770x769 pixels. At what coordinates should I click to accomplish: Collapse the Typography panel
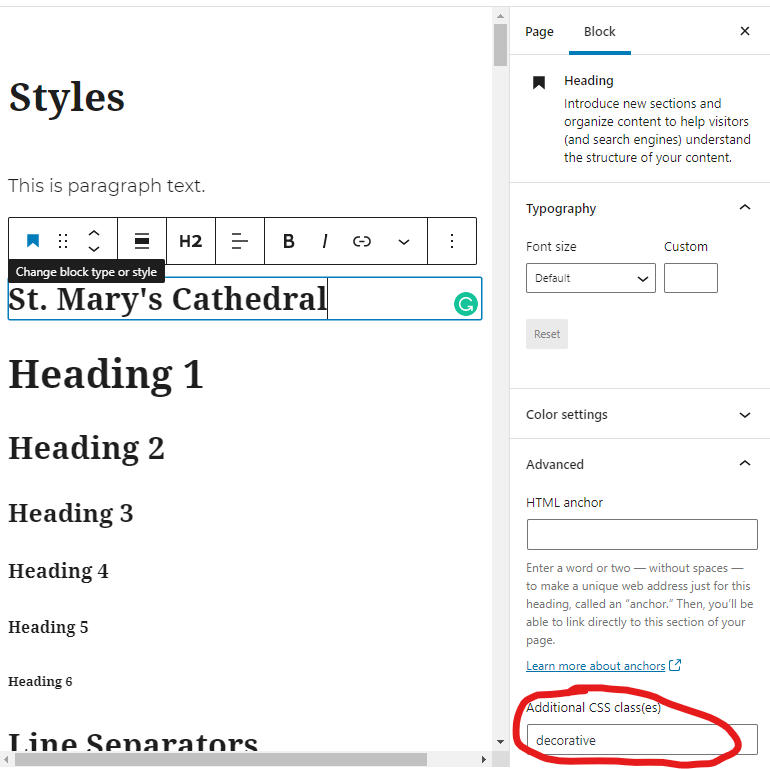(x=744, y=208)
